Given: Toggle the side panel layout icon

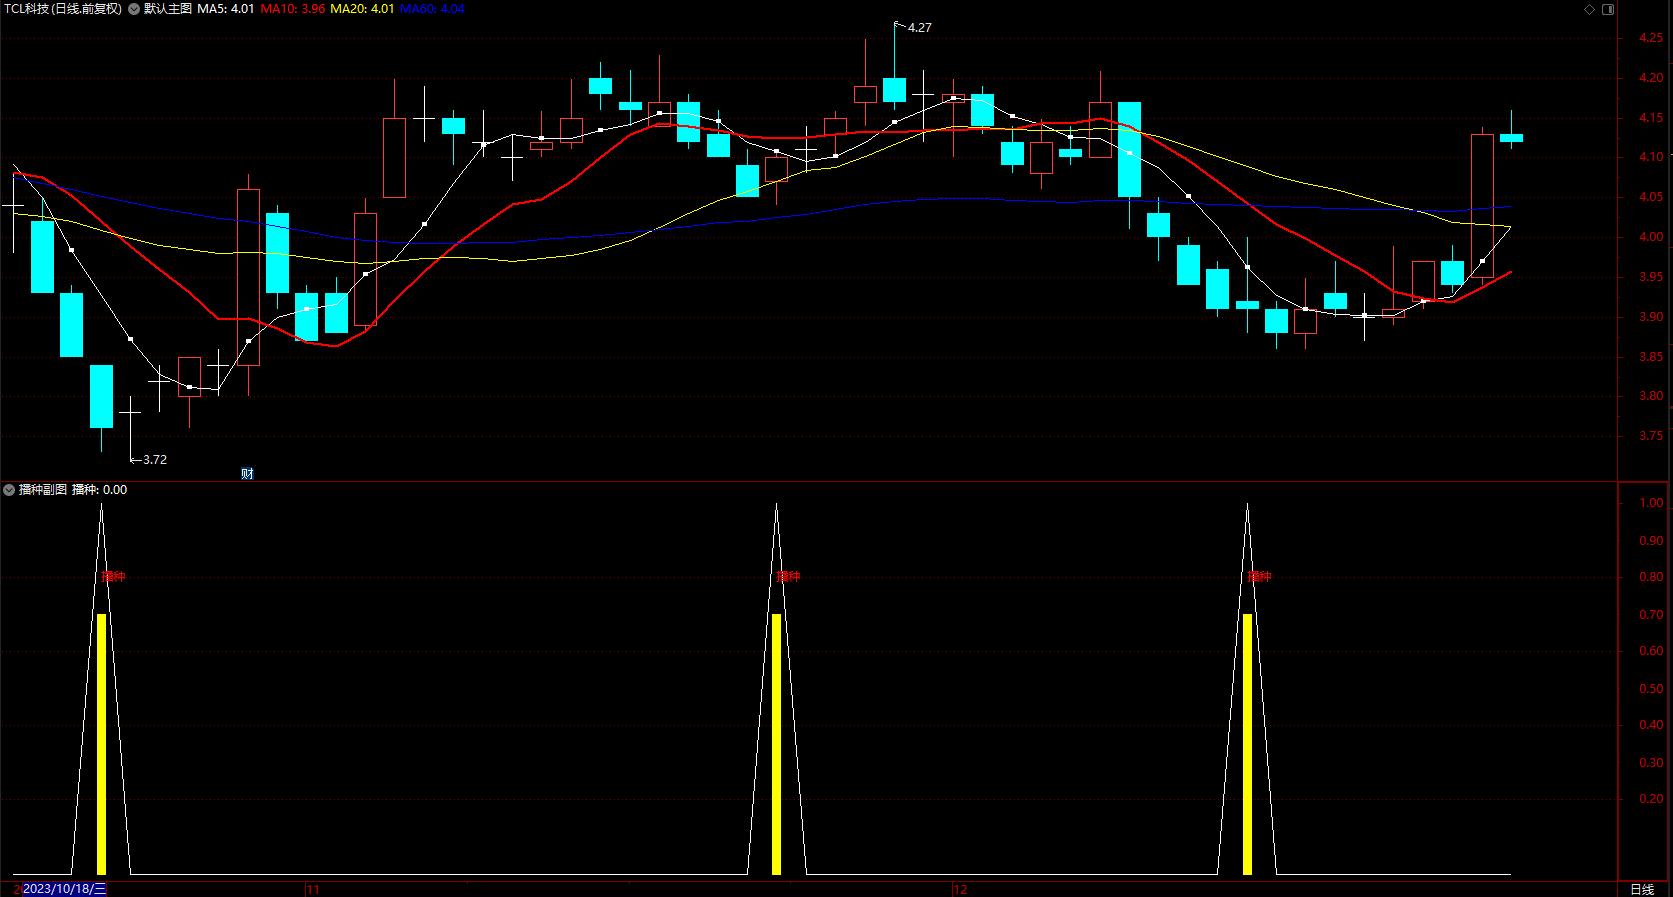Looking at the screenshot, I should [1608, 9].
